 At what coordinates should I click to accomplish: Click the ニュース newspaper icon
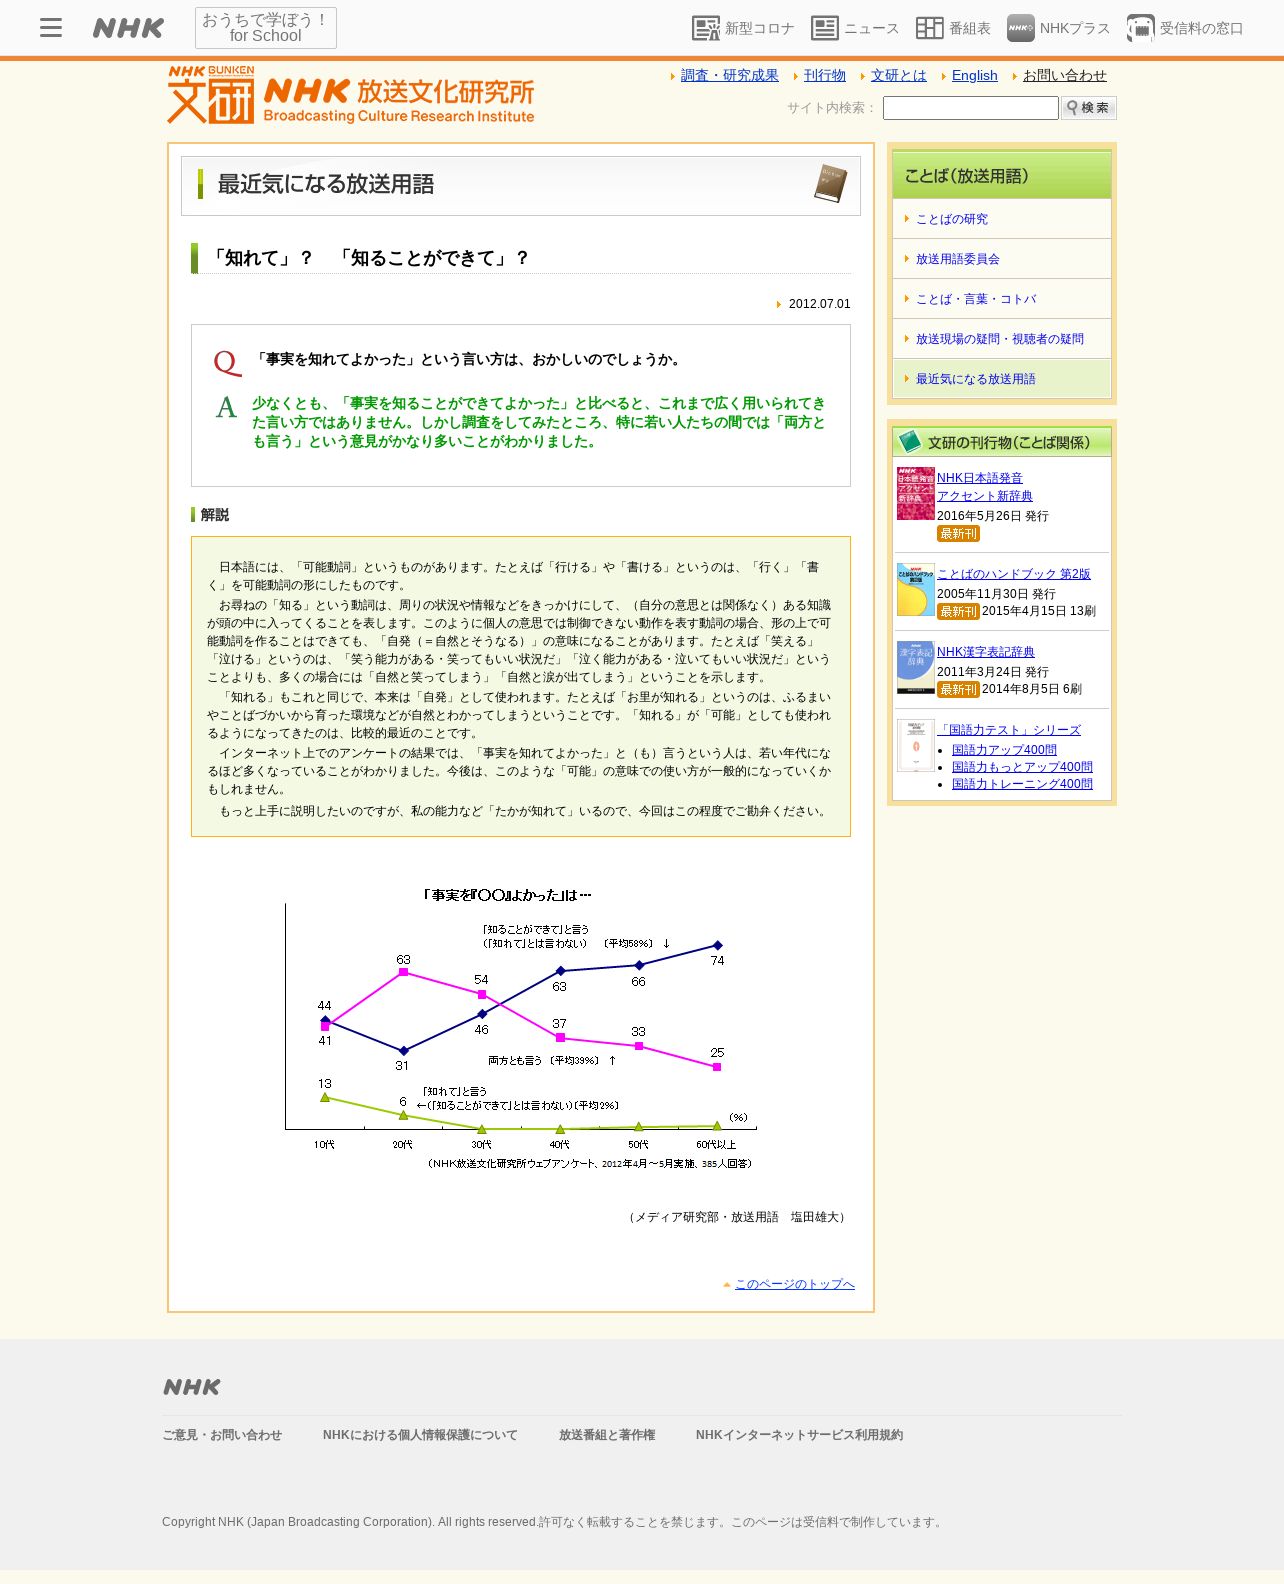tap(825, 28)
